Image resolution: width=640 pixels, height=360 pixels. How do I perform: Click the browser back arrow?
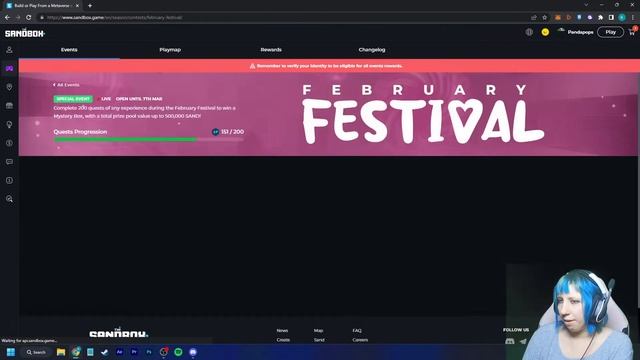click(x=7, y=18)
